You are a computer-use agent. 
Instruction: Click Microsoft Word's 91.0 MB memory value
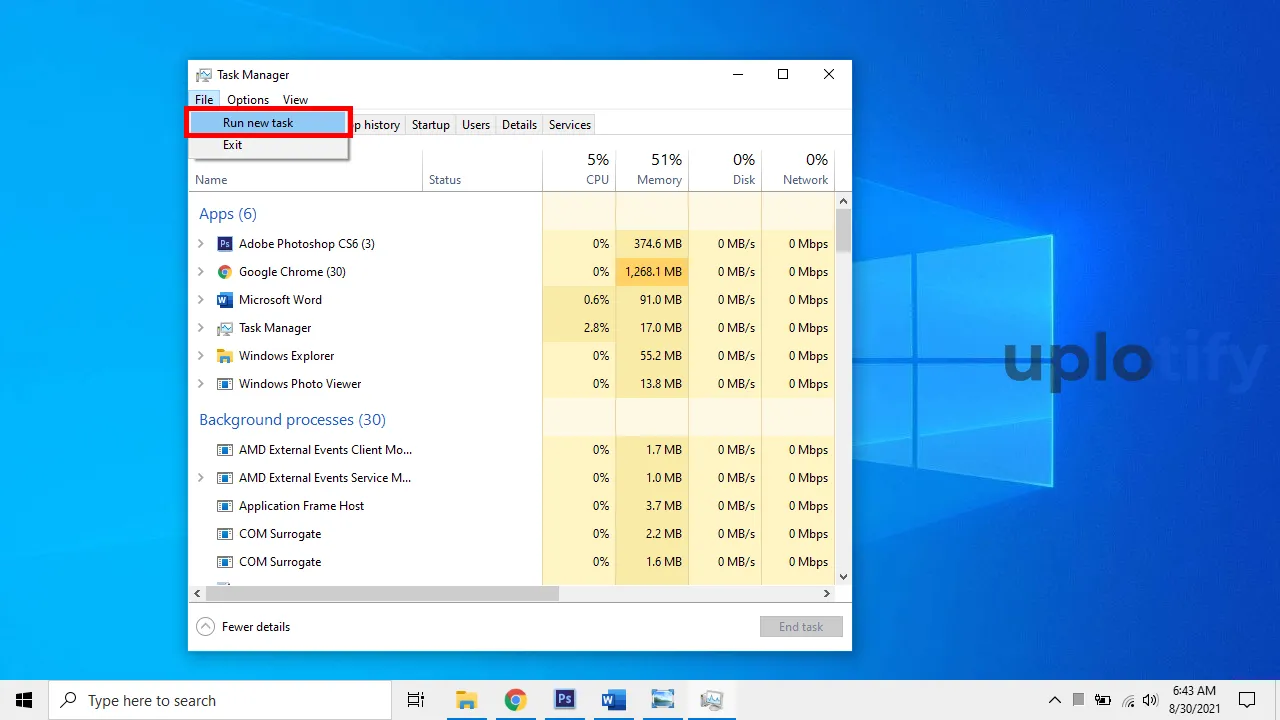tap(661, 300)
